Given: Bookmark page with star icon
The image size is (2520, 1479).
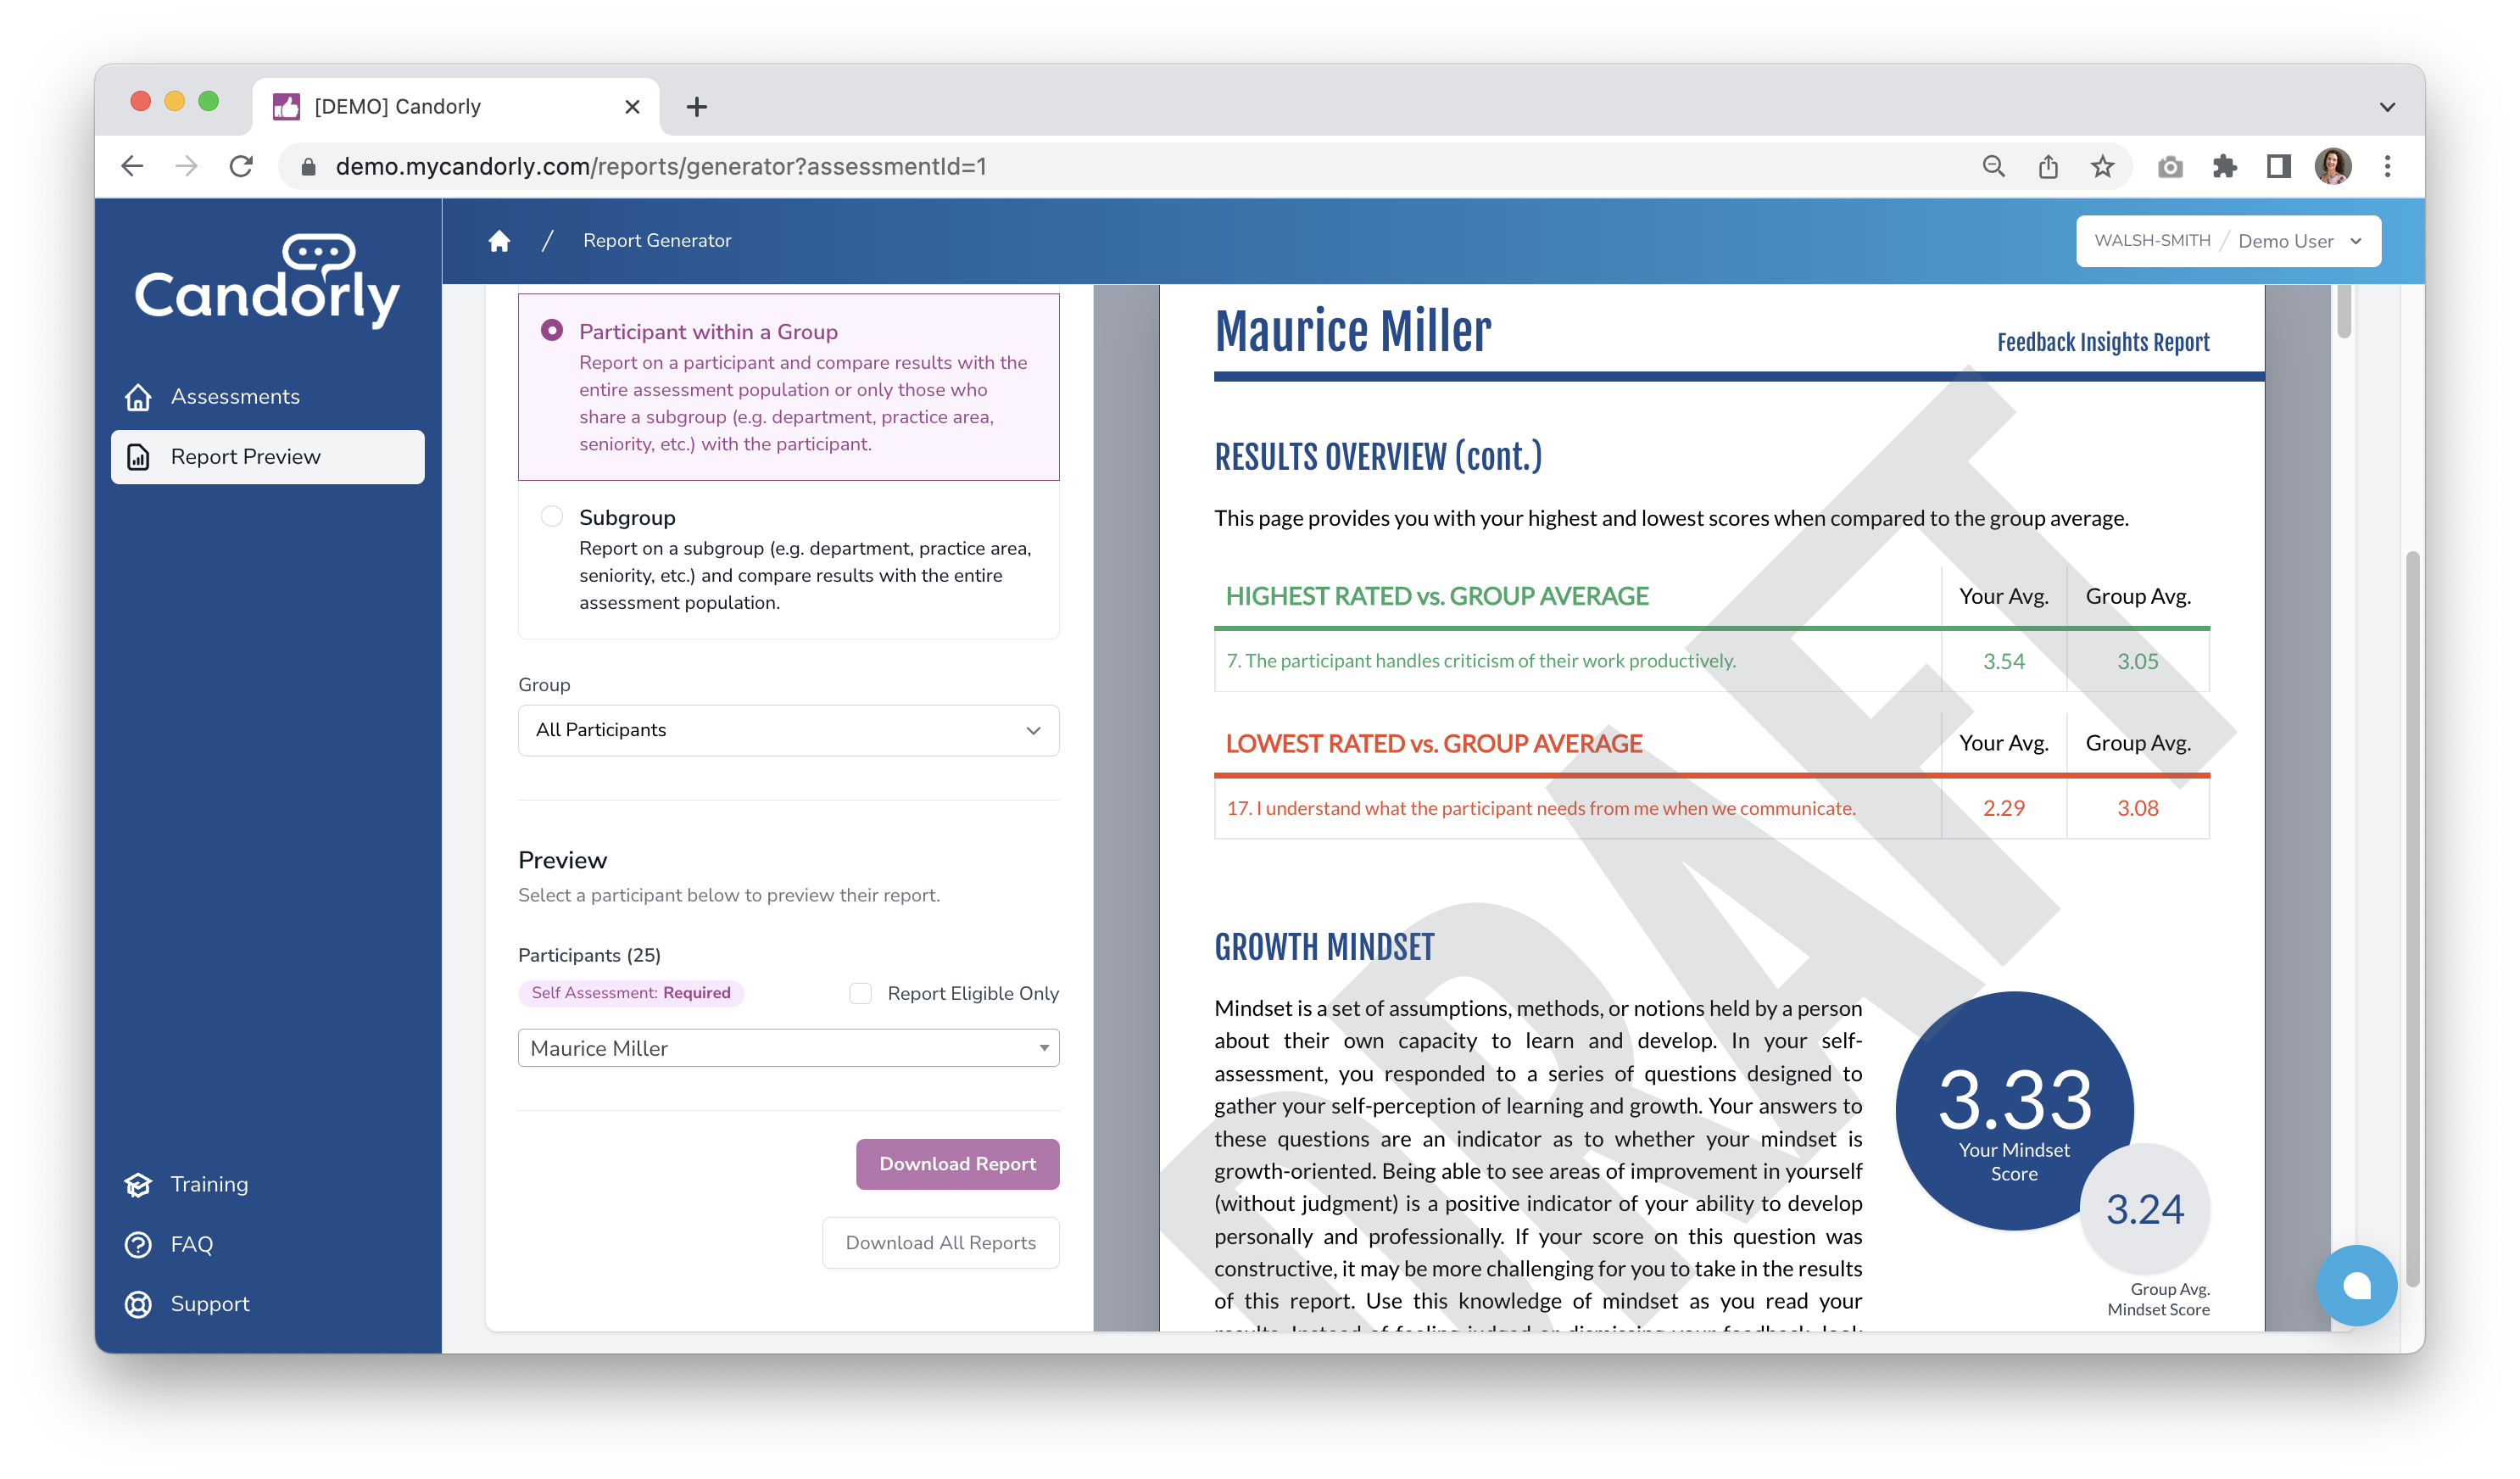Looking at the screenshot, I should point(2102,166).
